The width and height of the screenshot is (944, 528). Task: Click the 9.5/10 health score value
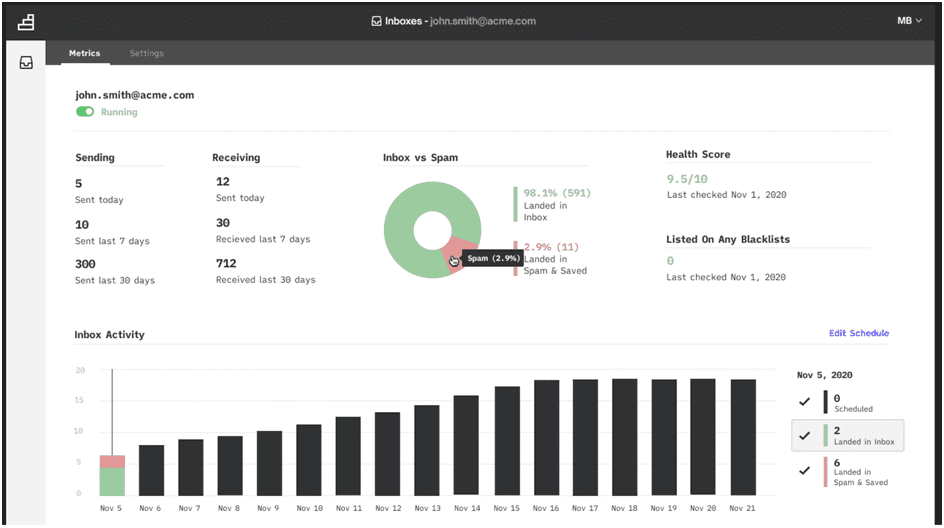pyautogui.click(x=687, y=179)
